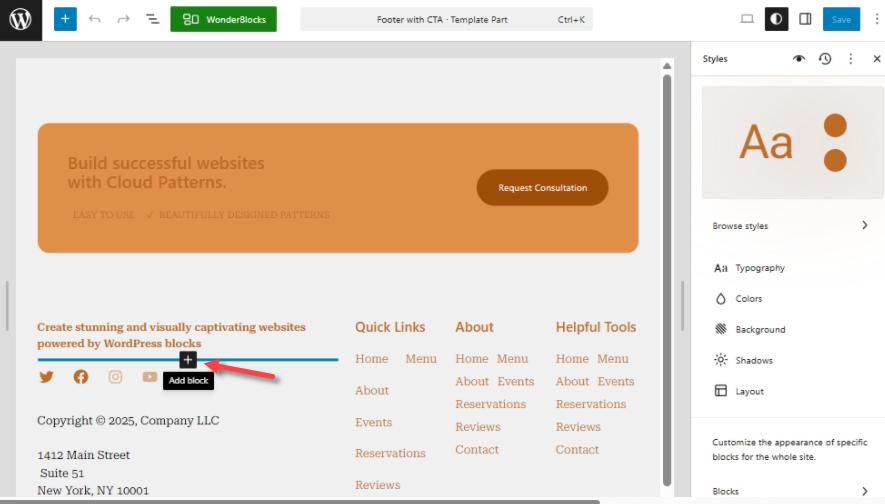This screenshot has height=504, width=885.
Task: Click the WordPress logo icon
Action: click(21, 20)
